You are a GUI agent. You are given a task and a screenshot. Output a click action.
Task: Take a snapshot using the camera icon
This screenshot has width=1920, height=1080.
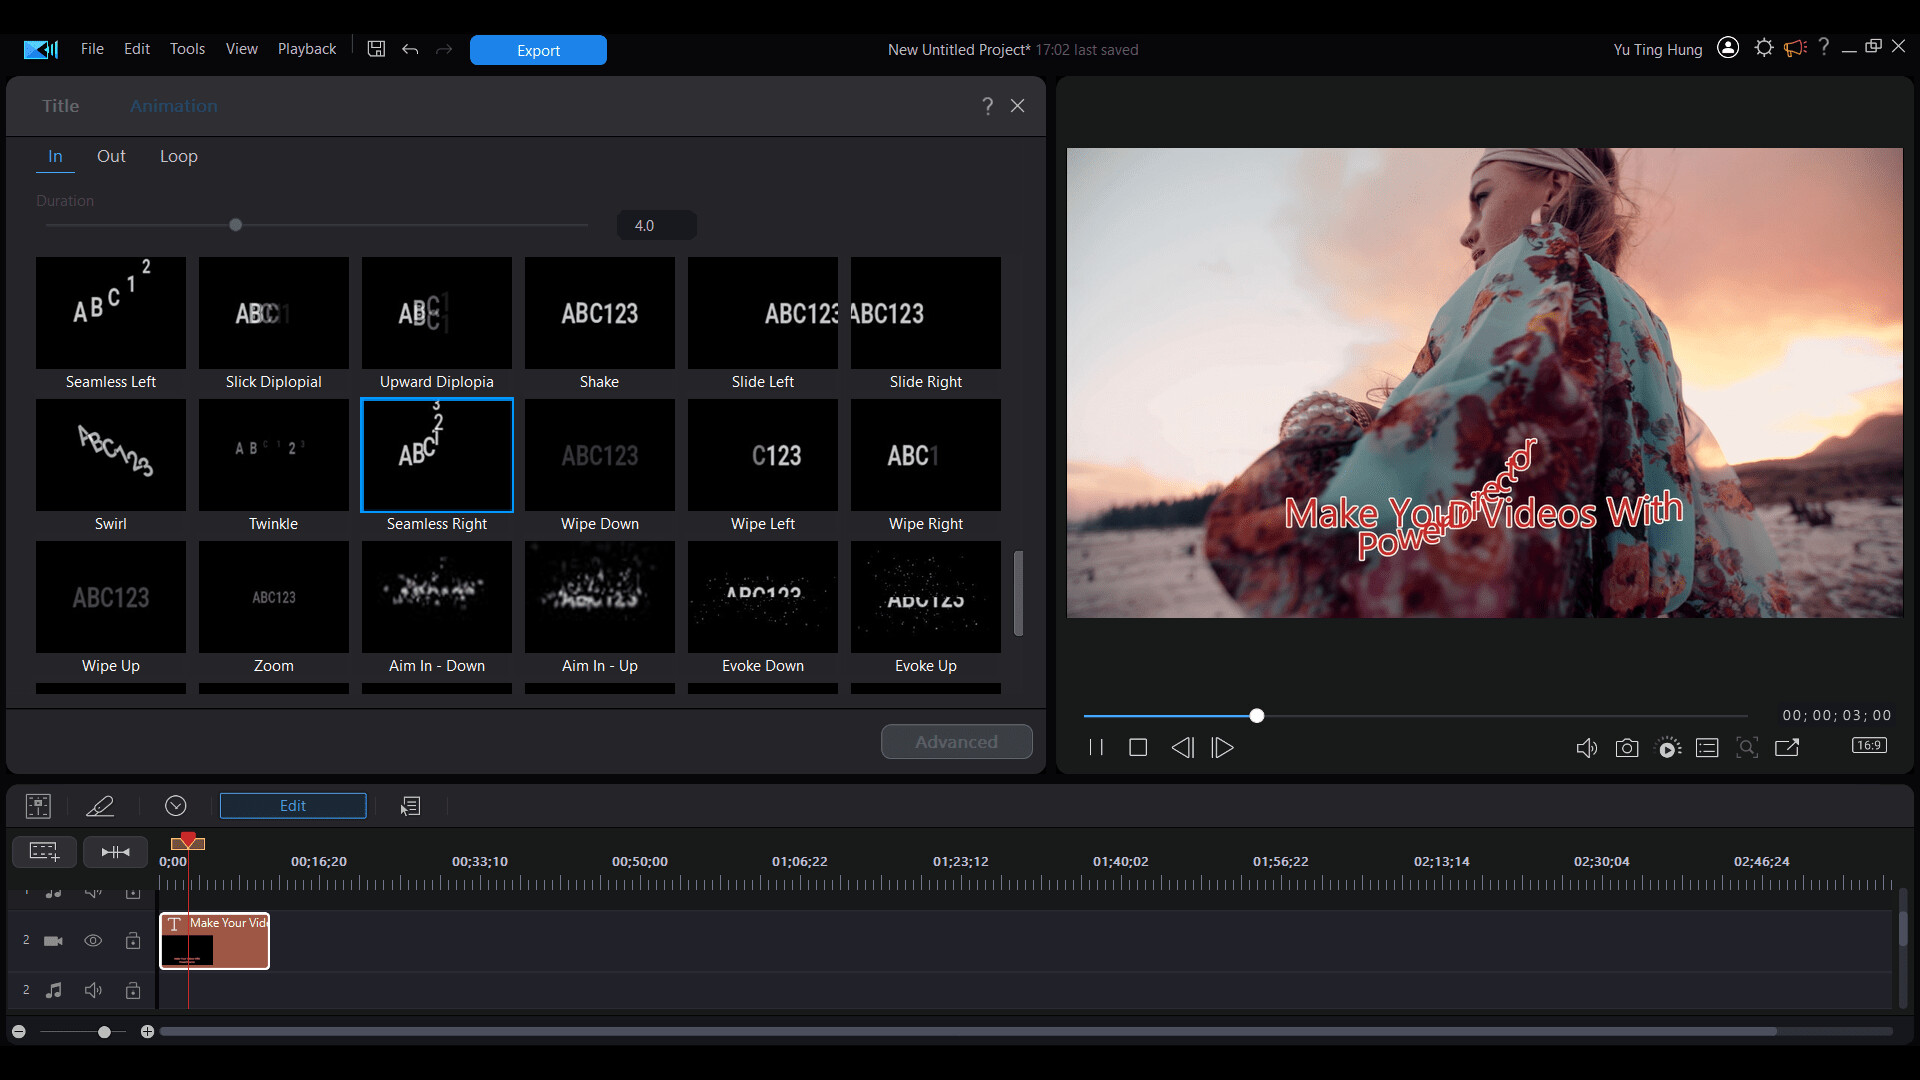[x=1627, y=747]
